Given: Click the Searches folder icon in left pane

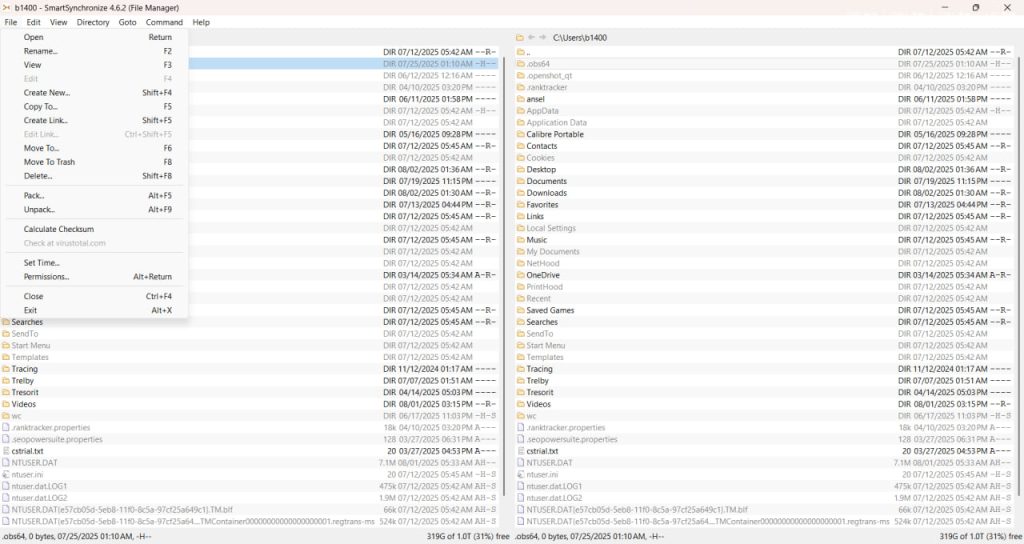Looking at the screenshot, I should point(6,323).
